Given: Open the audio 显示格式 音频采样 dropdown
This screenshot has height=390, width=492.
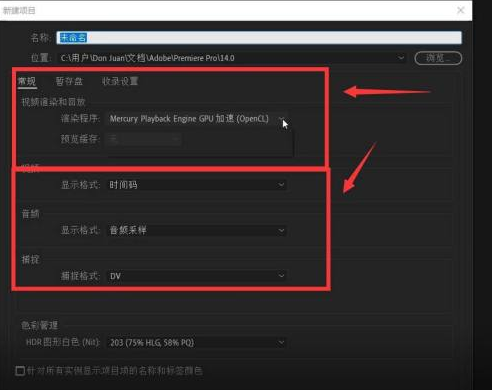Looking at the screenshot, I should tap(197, 230).
